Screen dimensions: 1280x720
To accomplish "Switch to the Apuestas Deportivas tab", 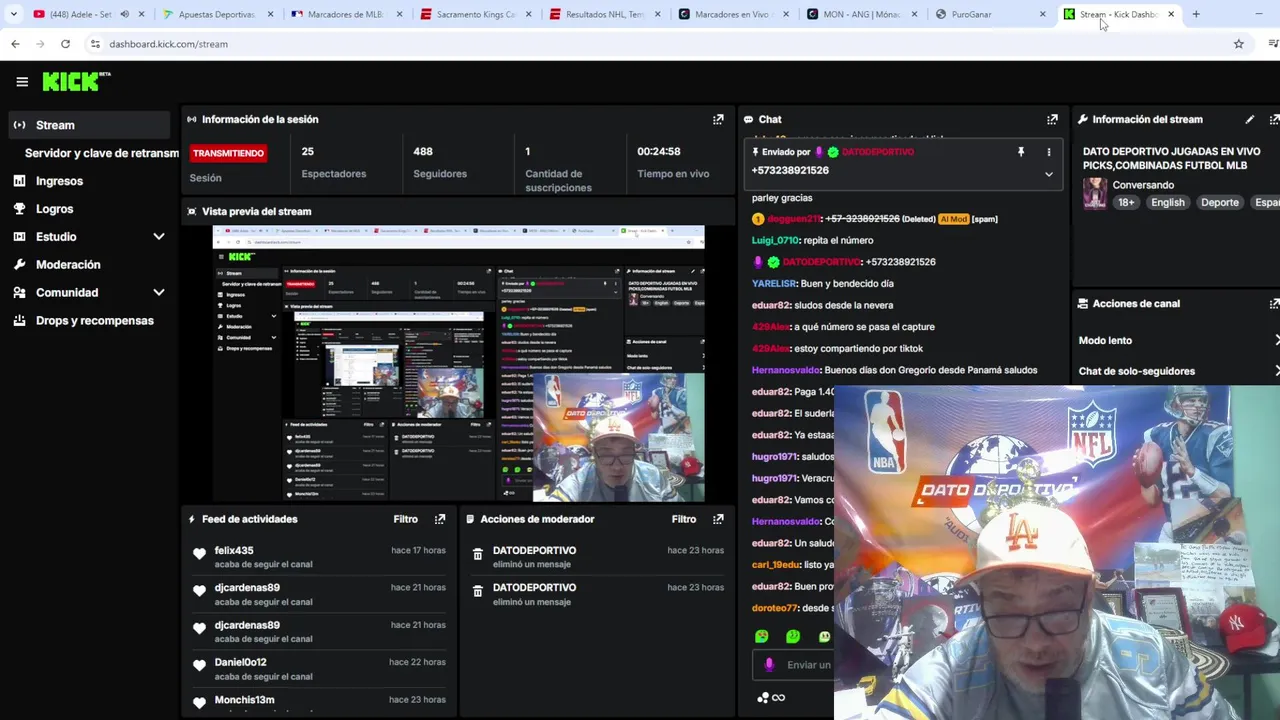I will 216,14.
